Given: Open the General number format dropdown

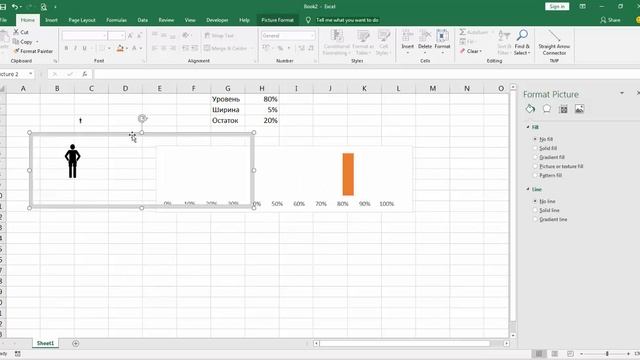Looking at the screenshot, I should point(312,36).
